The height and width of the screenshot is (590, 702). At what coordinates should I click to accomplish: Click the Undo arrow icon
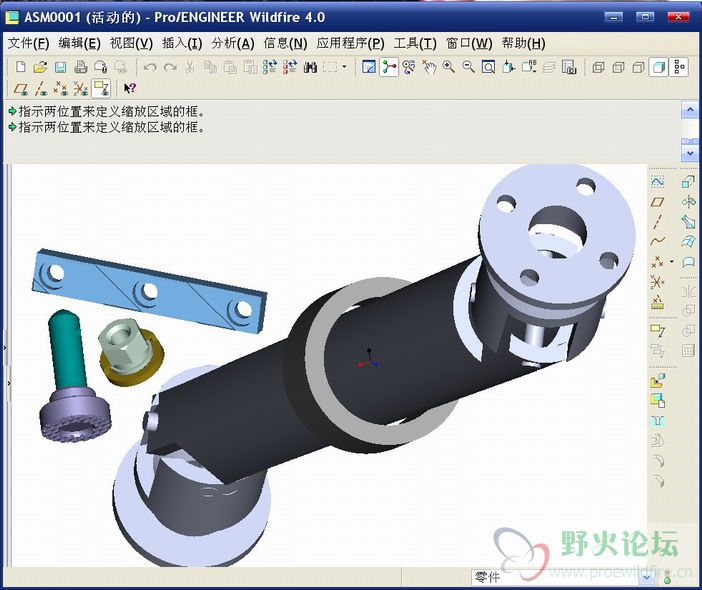[150, 68]
